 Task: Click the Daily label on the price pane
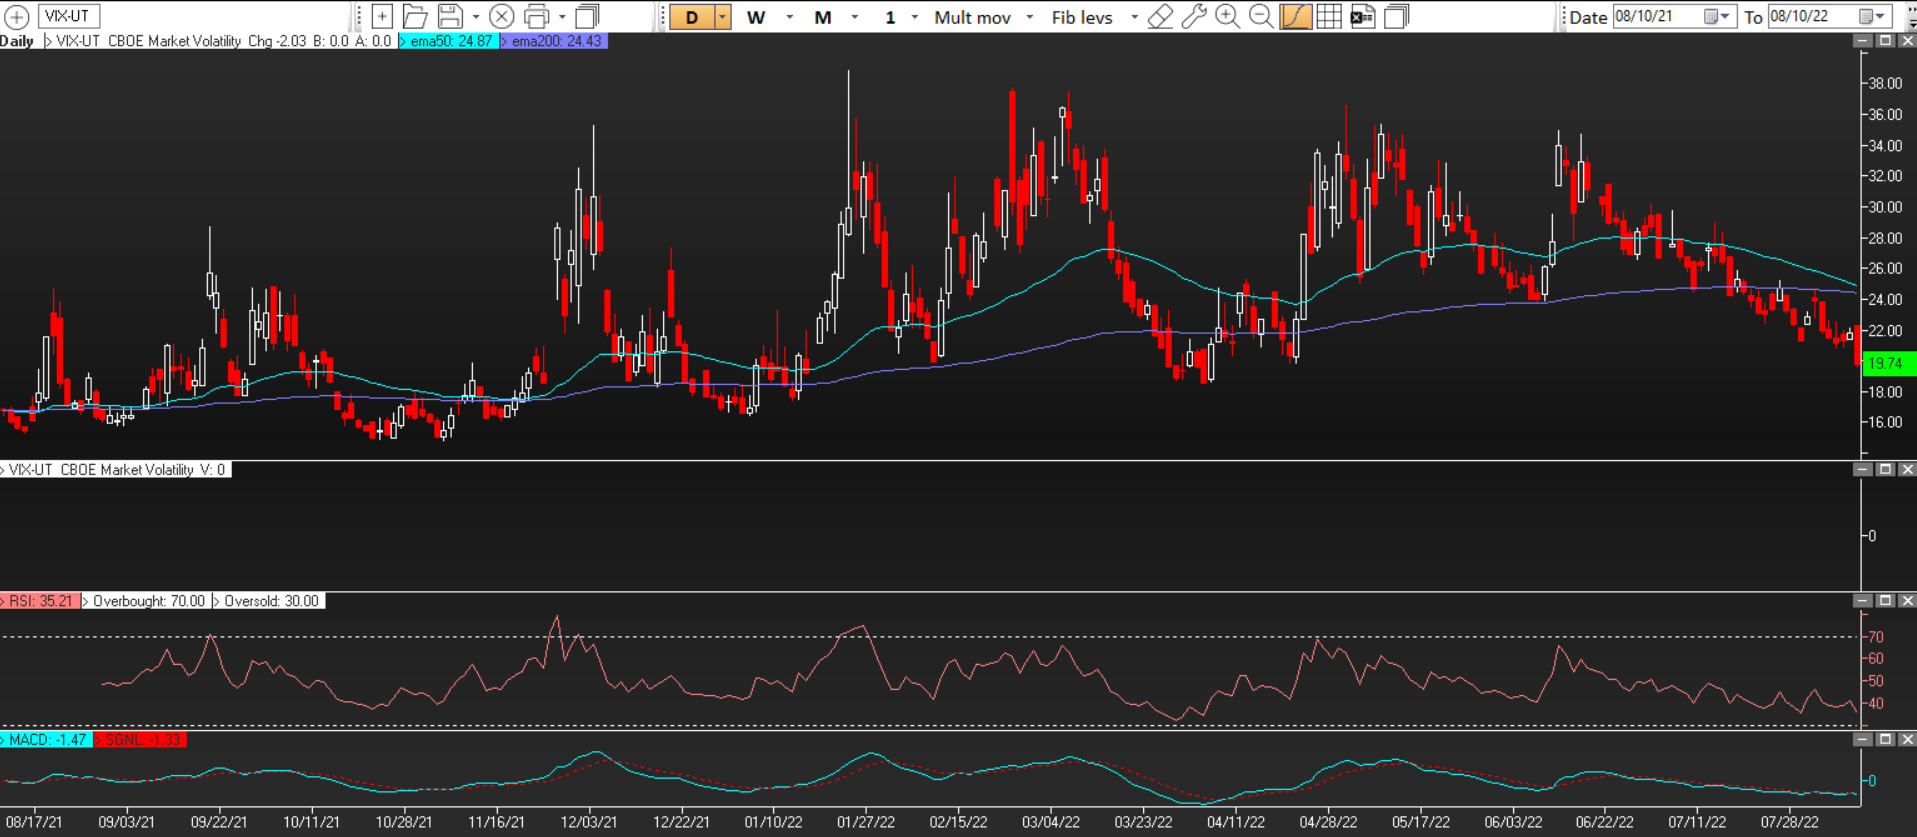(17, 41)
